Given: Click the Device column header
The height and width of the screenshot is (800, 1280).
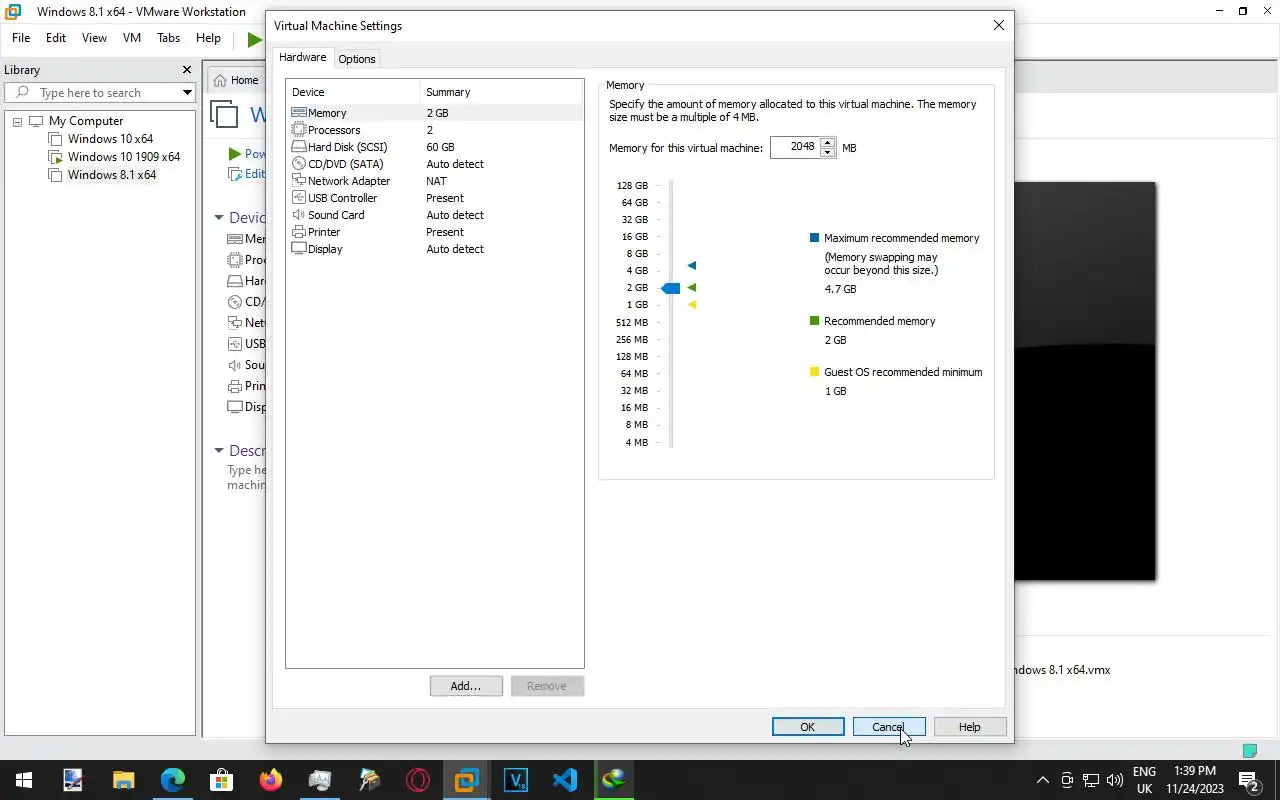Looking at the screenshot, I should point(353,92).
